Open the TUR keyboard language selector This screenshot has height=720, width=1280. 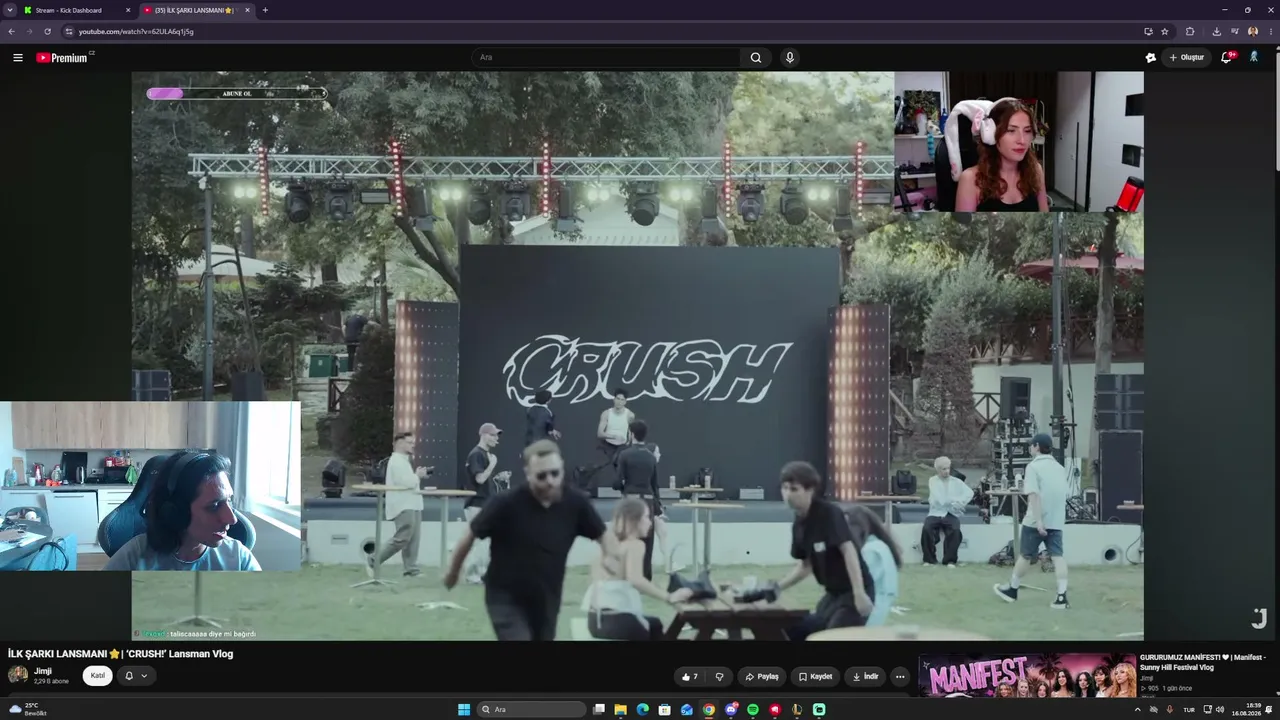coord(1189,710)
